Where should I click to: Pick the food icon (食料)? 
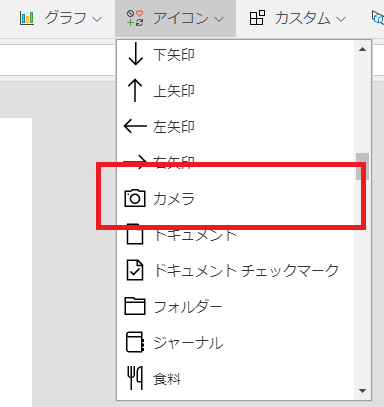(x=235, y=378)
